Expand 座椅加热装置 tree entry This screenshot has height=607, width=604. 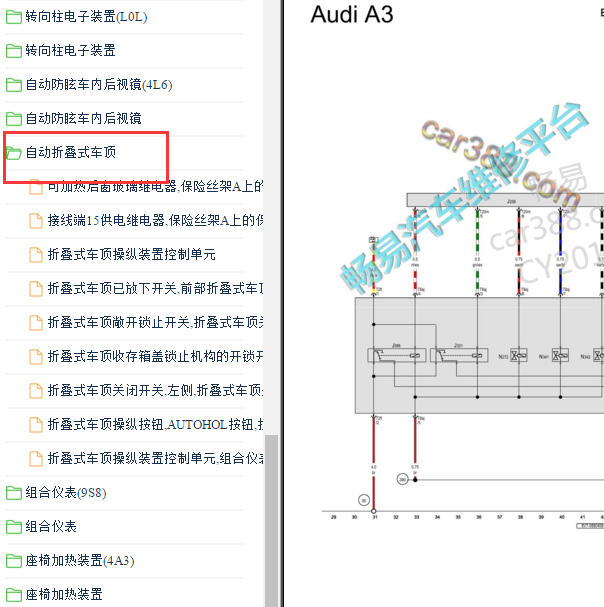(64, 595)
